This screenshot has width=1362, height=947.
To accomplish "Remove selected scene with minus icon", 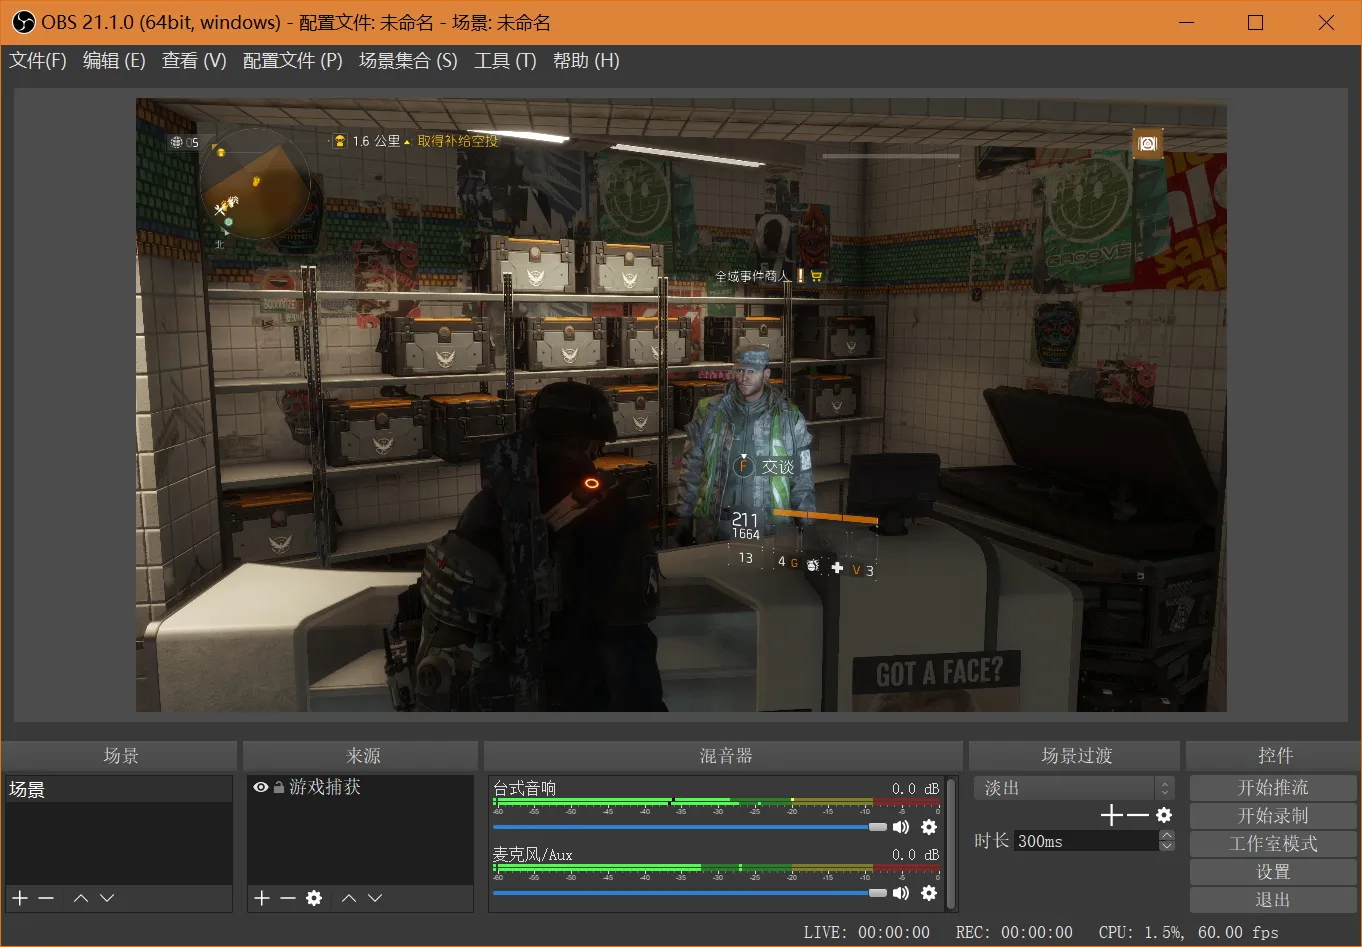I will pyautogui.click(x=46, y=898).
